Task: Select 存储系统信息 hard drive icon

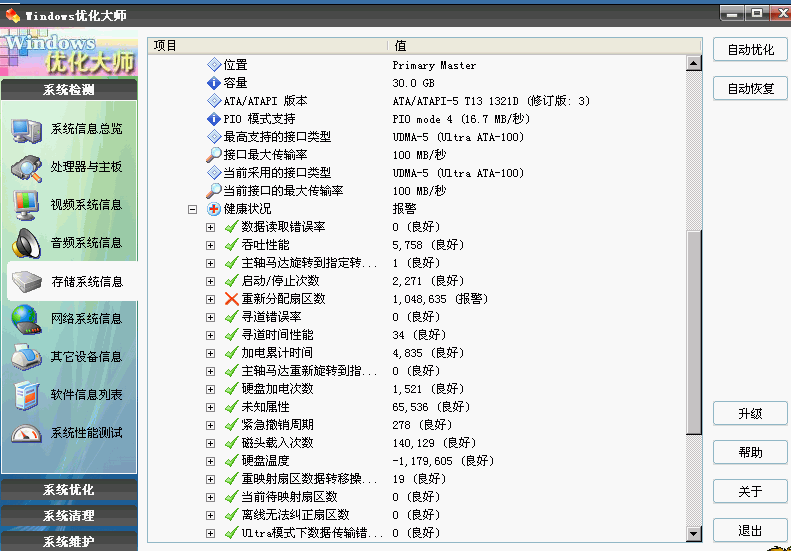Action: (x=26, y=282)
